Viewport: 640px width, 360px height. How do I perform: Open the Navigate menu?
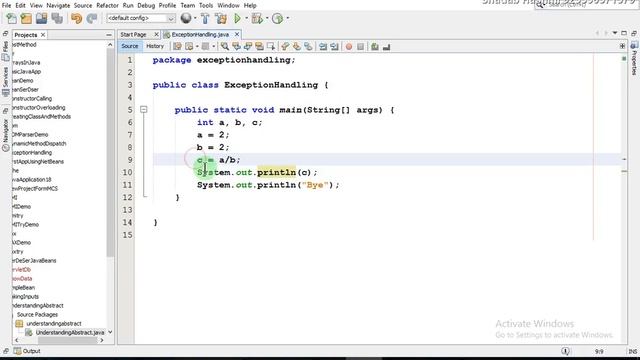point(58,6)
